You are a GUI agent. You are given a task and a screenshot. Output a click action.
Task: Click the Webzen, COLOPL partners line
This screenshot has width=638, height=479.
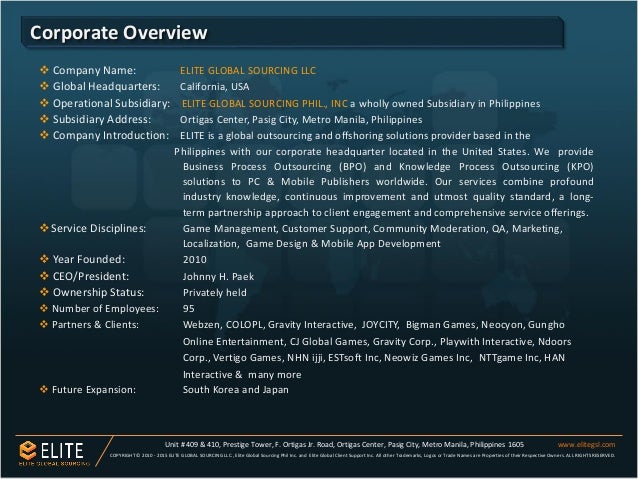[x=374, y=325]
